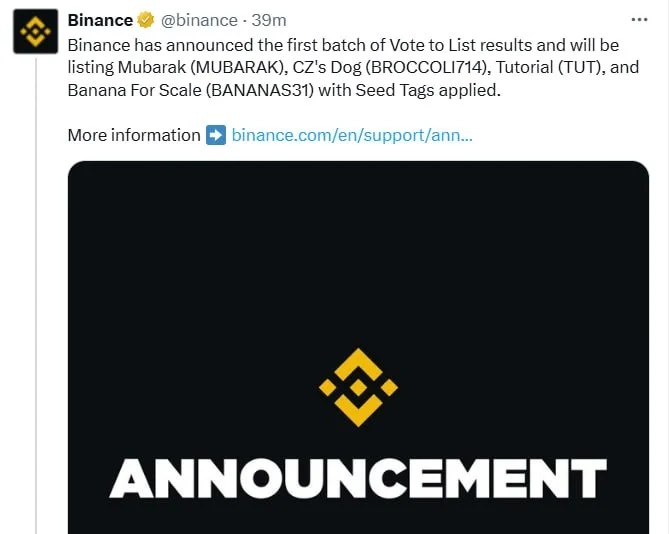Click the yellow Binance logo in image
Viewport: 670px width, 534px height.
[x=358, y=387]
